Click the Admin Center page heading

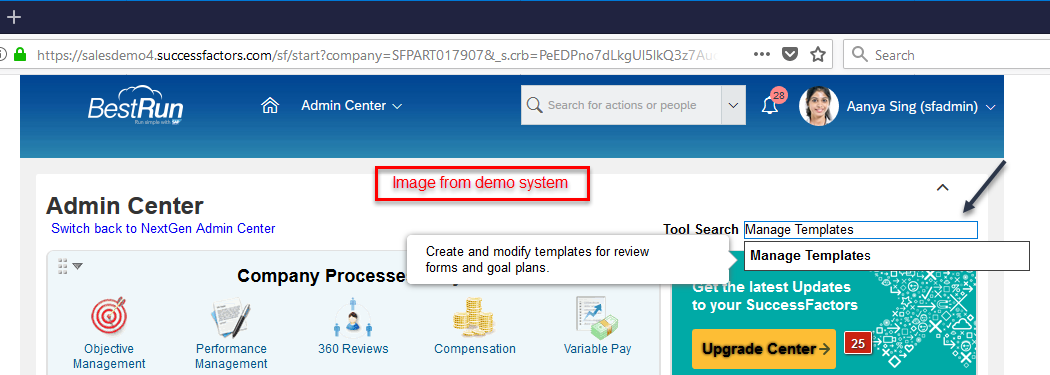point(125,206)
